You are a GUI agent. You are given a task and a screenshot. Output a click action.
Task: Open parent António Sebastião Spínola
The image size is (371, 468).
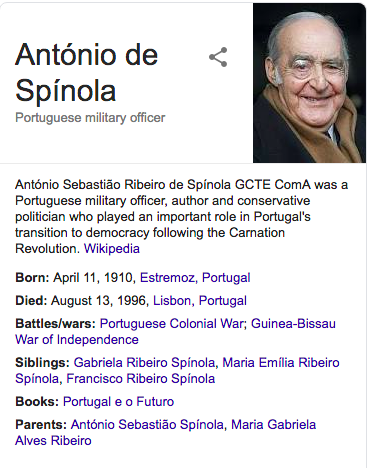(147, 425)
